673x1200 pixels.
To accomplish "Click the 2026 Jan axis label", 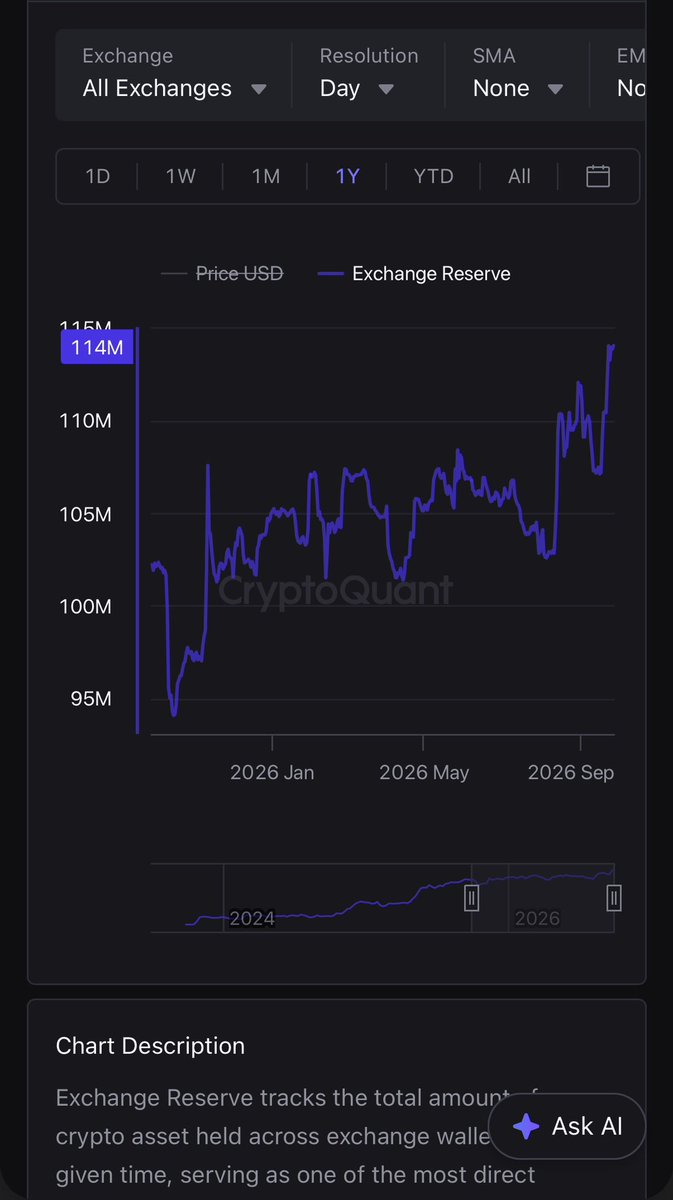I will (x=272, y=772).
